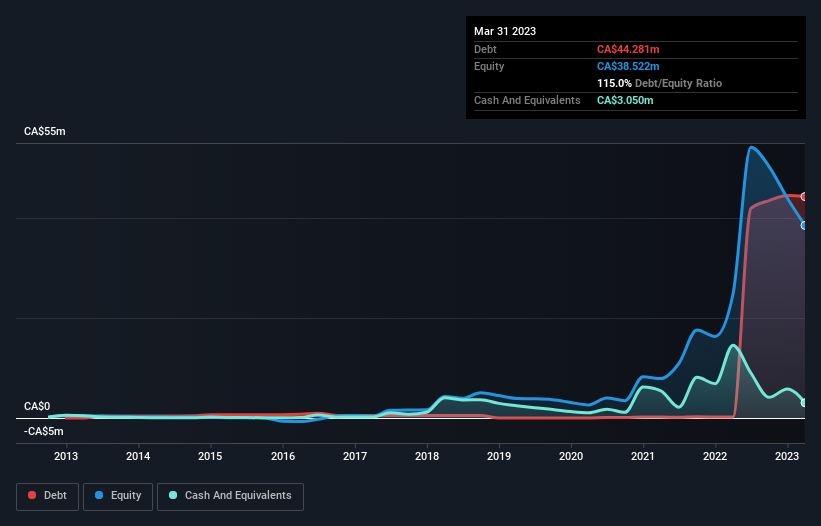Click the 2022 x-axis label

(x=715, y=456)
